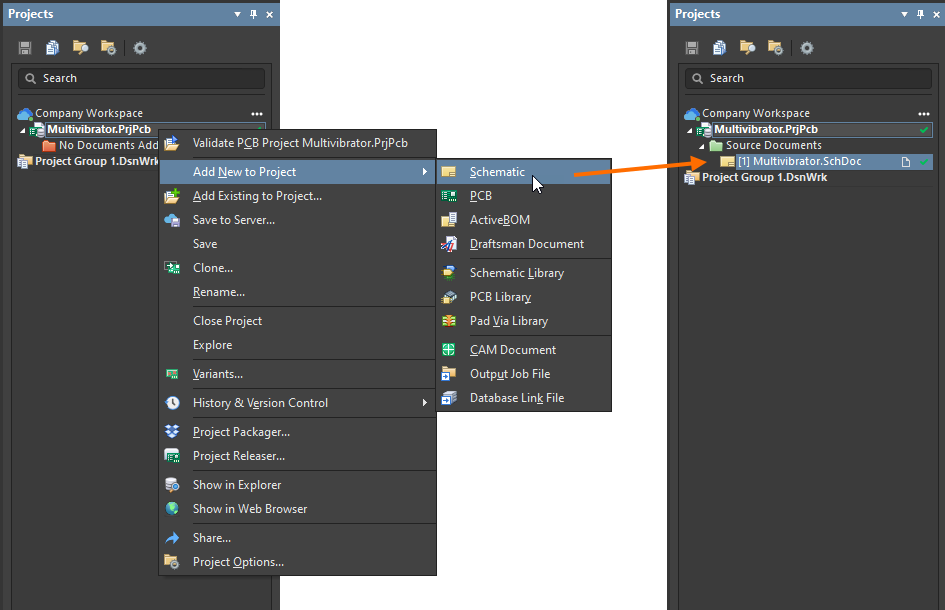Select Validate PCB Project Multivibrator.PrjPcb

pyautogui.click(x=300, y=144)
